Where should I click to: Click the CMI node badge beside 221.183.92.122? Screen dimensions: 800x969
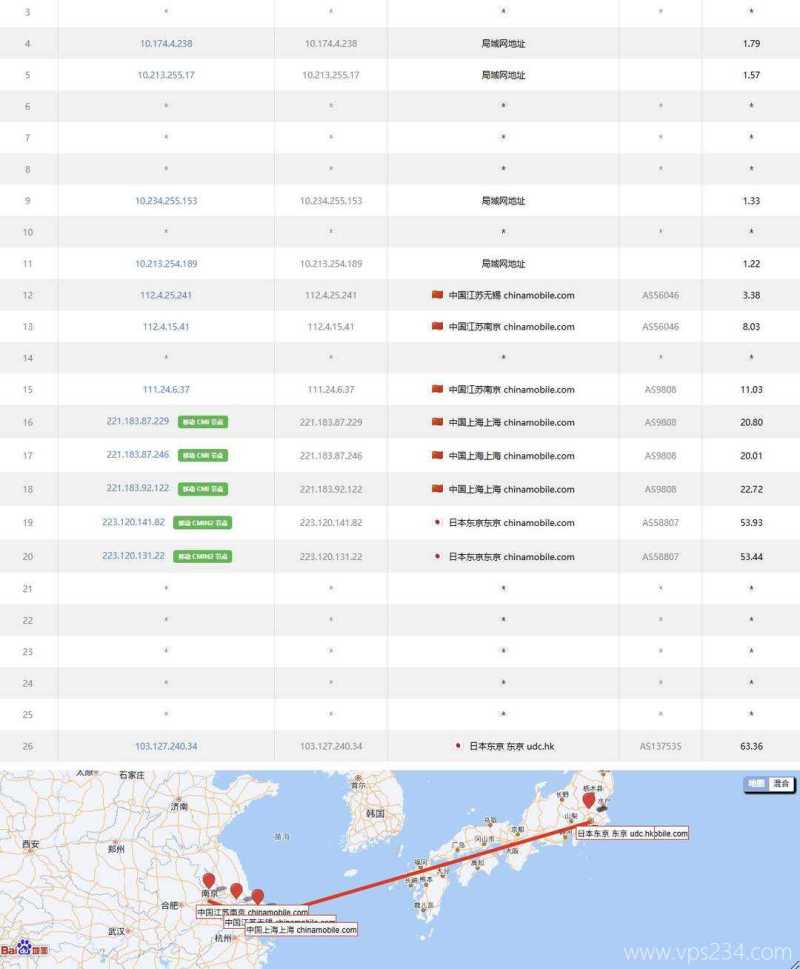(x=203, y=489)
